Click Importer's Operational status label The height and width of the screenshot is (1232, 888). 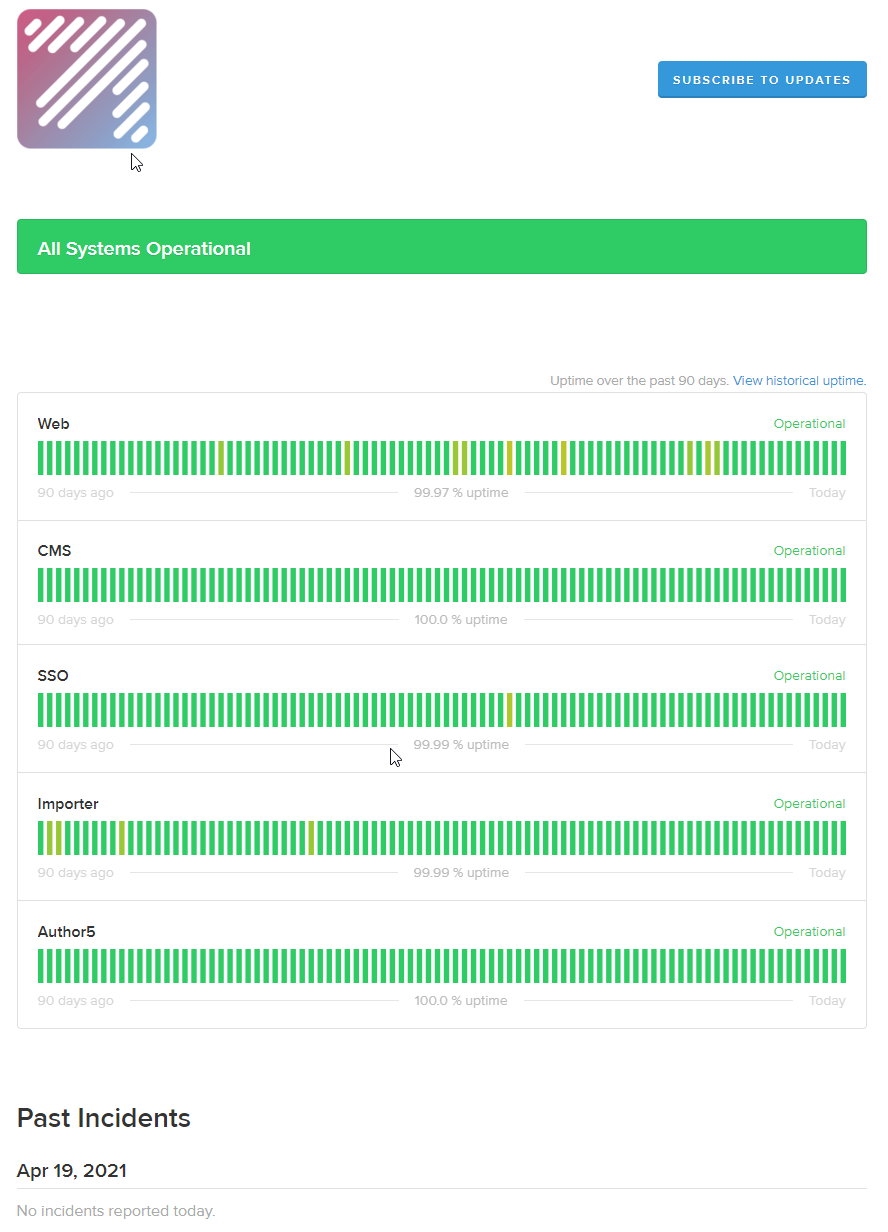[809, 803]
